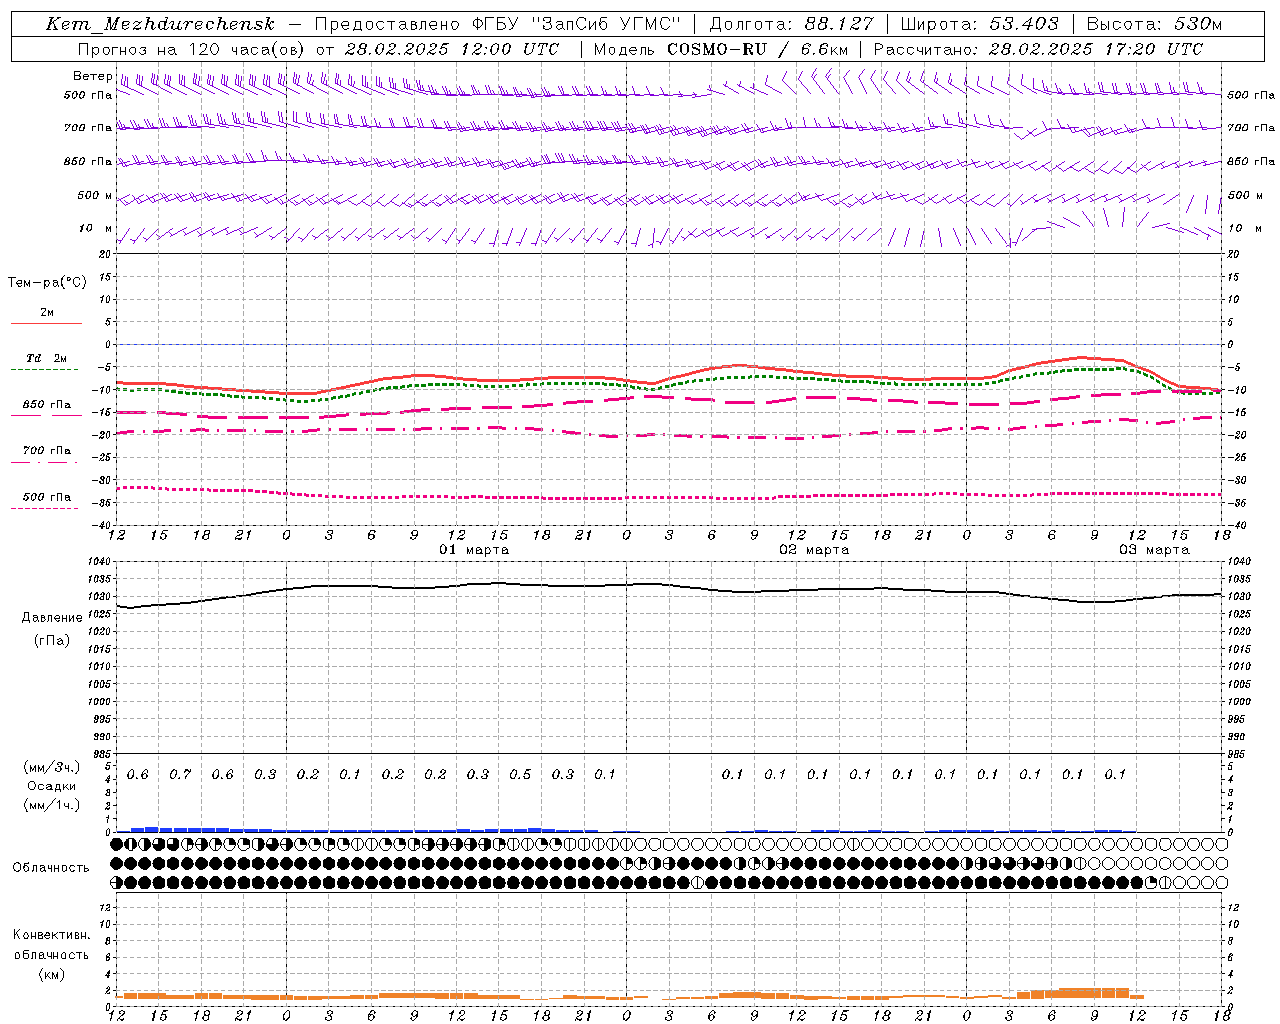Click the computed time Рассчитано: 28.02.2025 17:20 UTC
The image size is (1280, 1024).
pos(1038,49)
